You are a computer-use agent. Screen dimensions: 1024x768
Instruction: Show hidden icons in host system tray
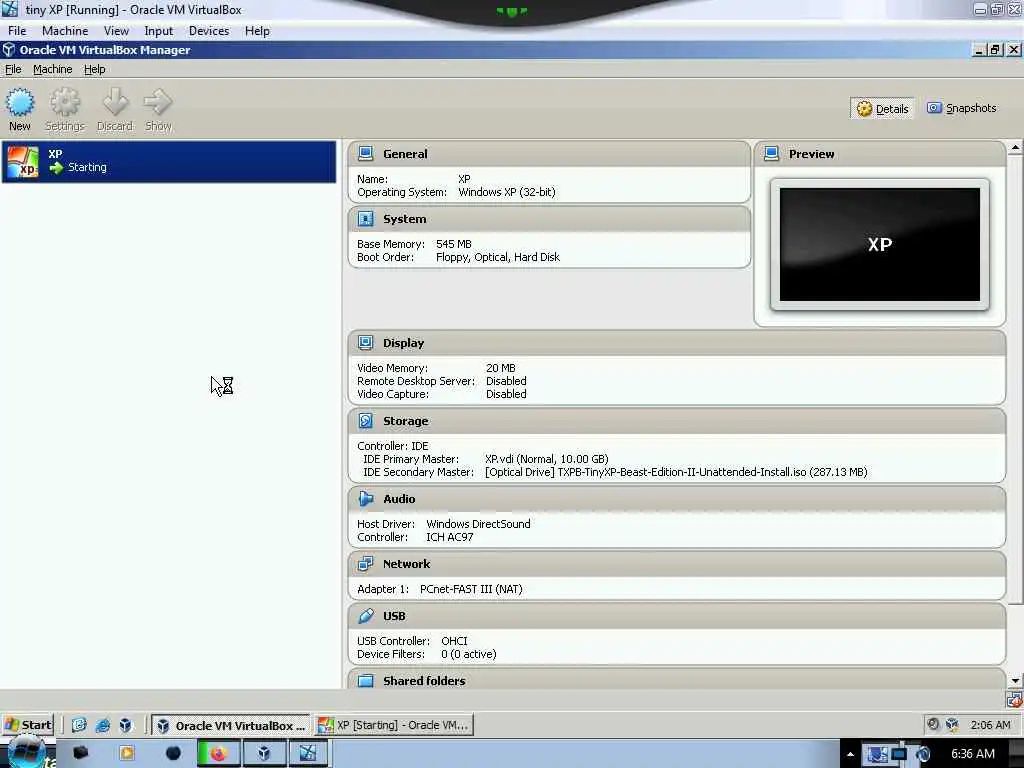(x=850, y=754)
